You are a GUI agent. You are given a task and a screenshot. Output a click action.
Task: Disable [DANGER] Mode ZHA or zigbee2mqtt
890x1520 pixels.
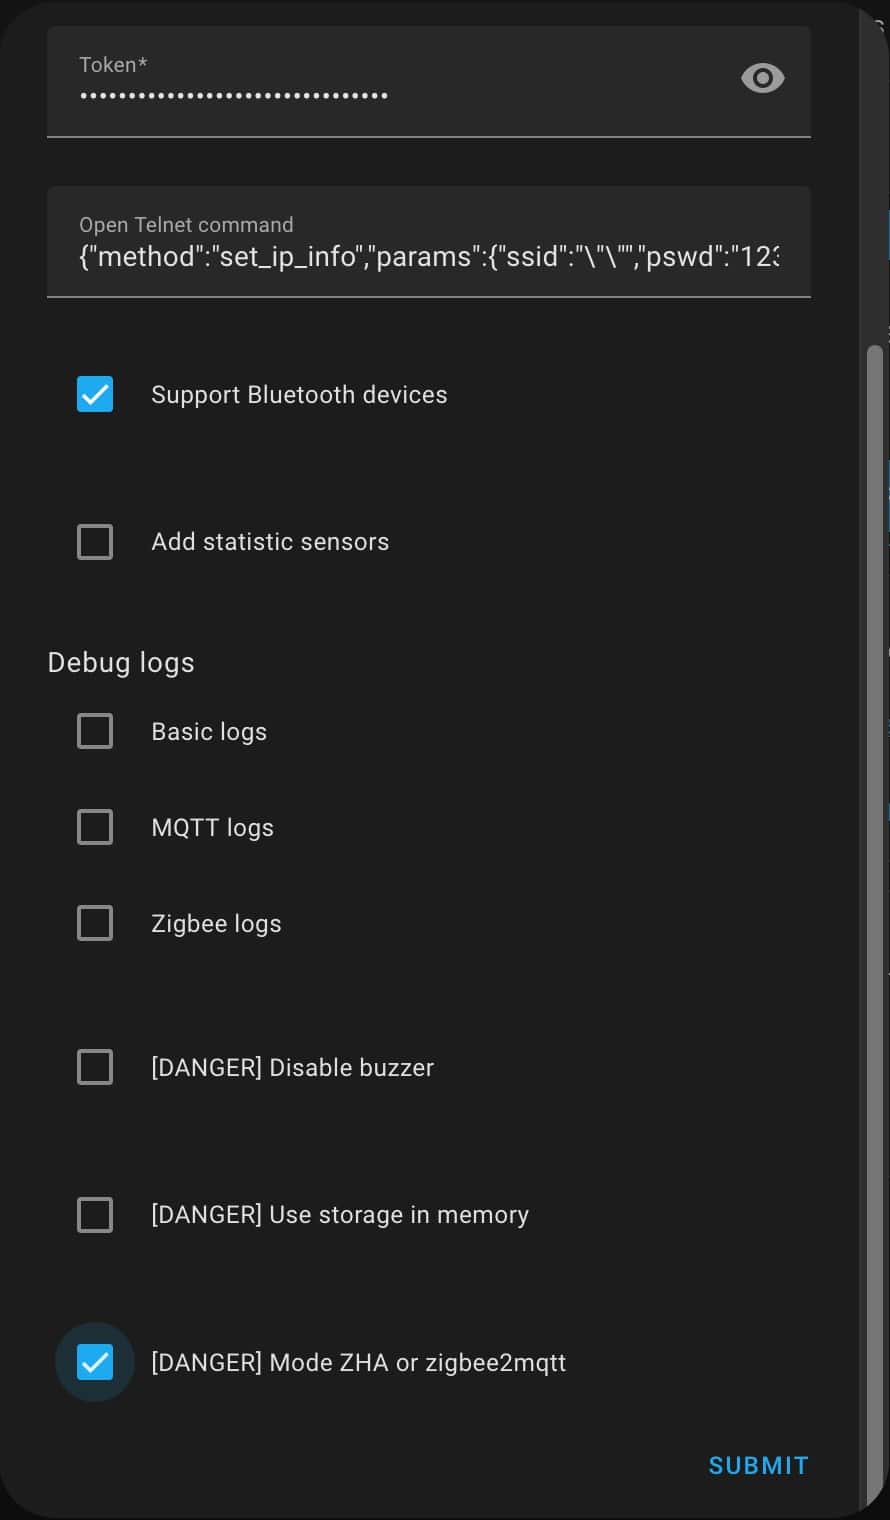point(95,1362)
